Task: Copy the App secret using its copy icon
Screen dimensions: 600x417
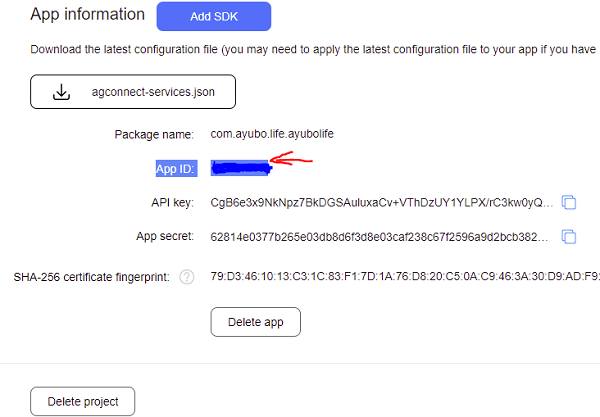Action: pos(569,237)
